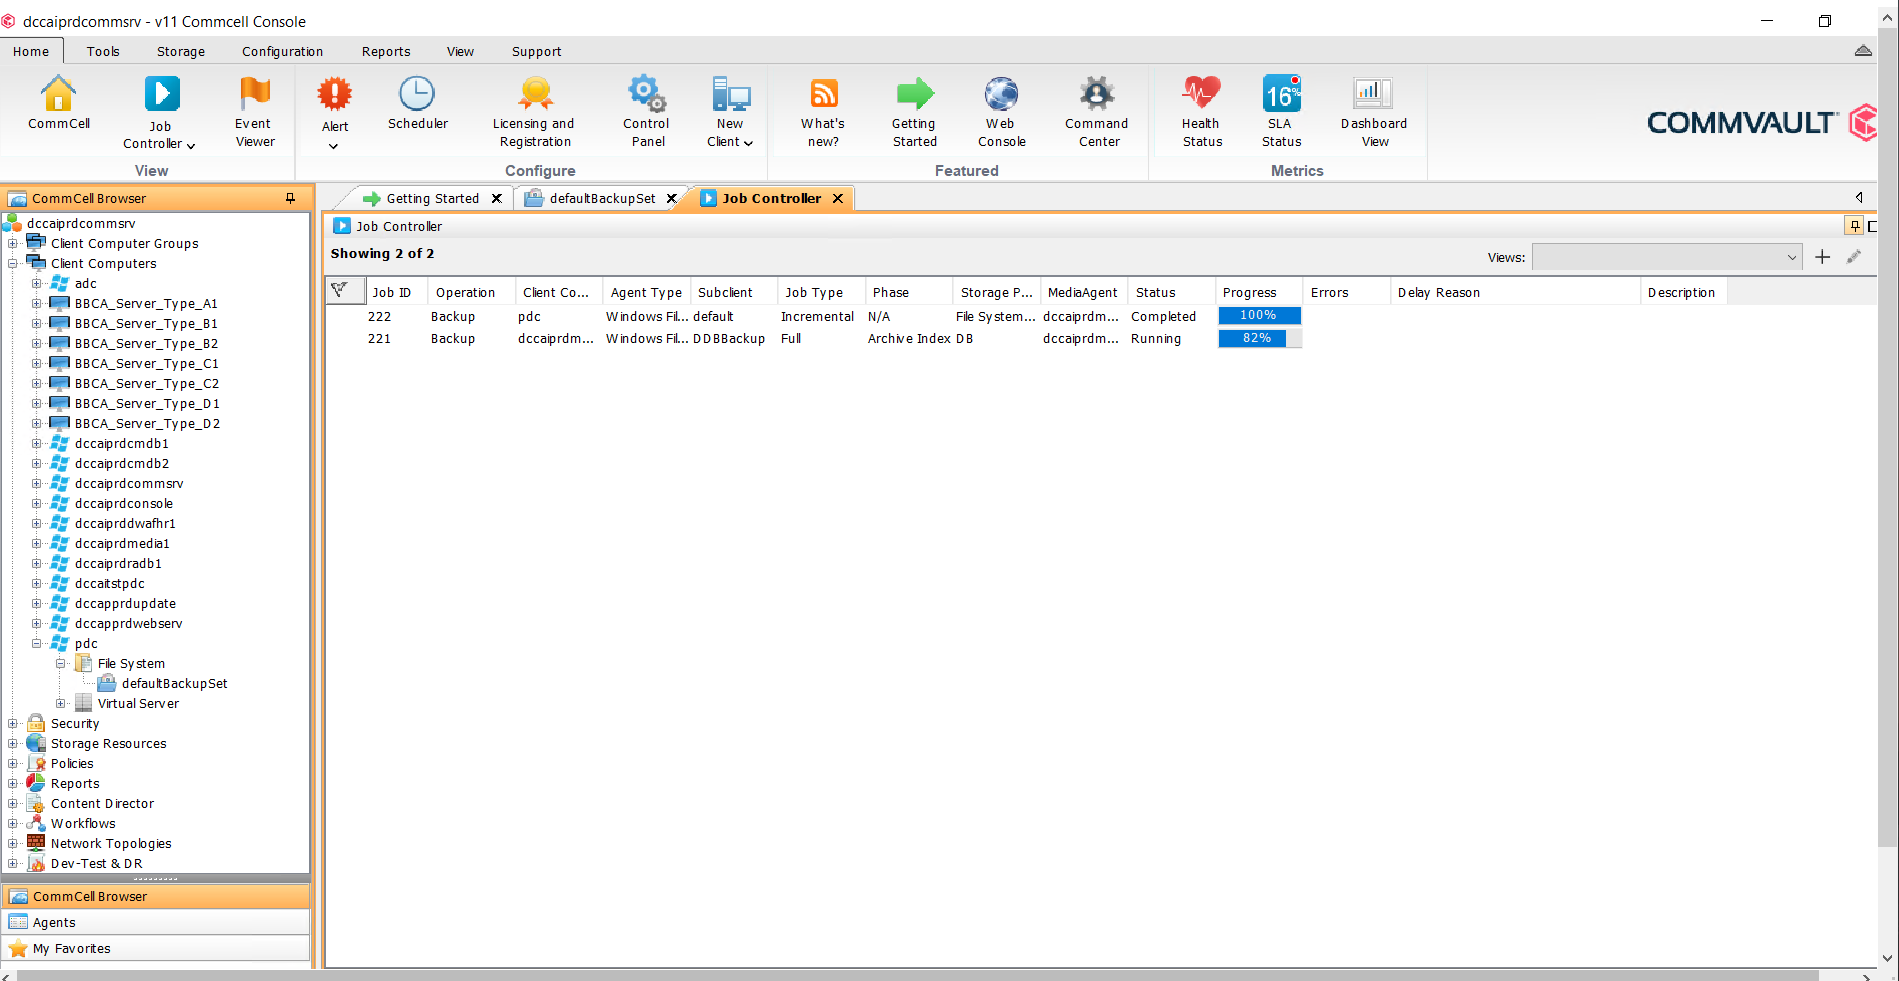Select the BBCA_Server_Type_A1 client
Viewport: 1899px width, 981px height.
146,303
